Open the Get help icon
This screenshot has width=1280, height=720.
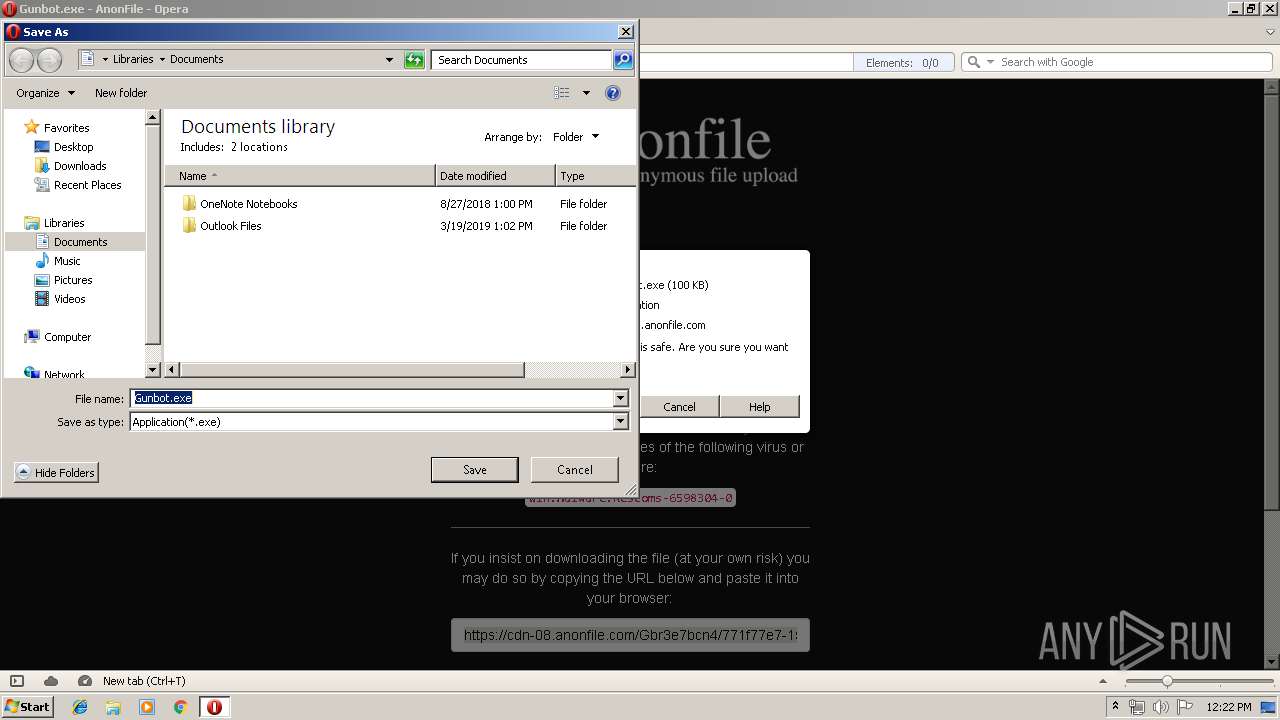613,93
